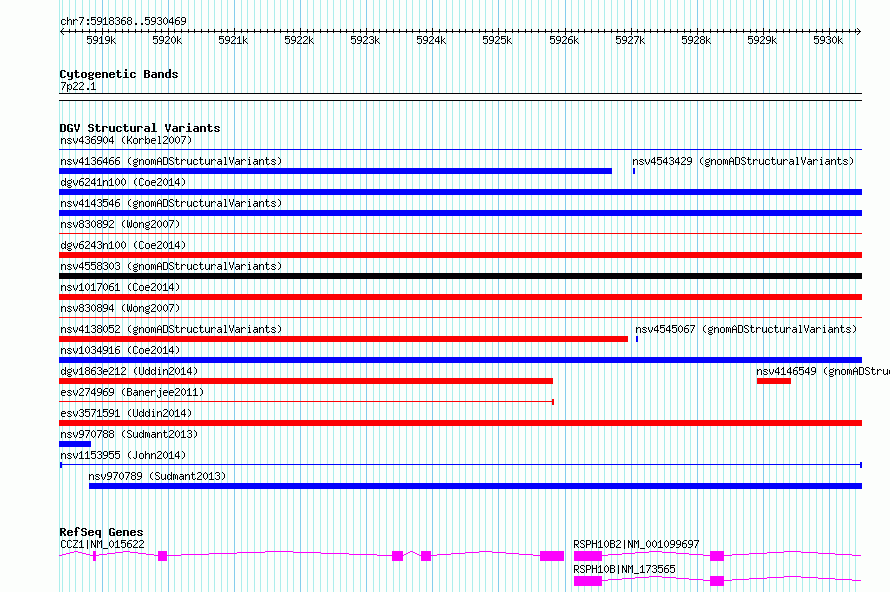Click the blue bar below nsv4143546

[460, 213]
